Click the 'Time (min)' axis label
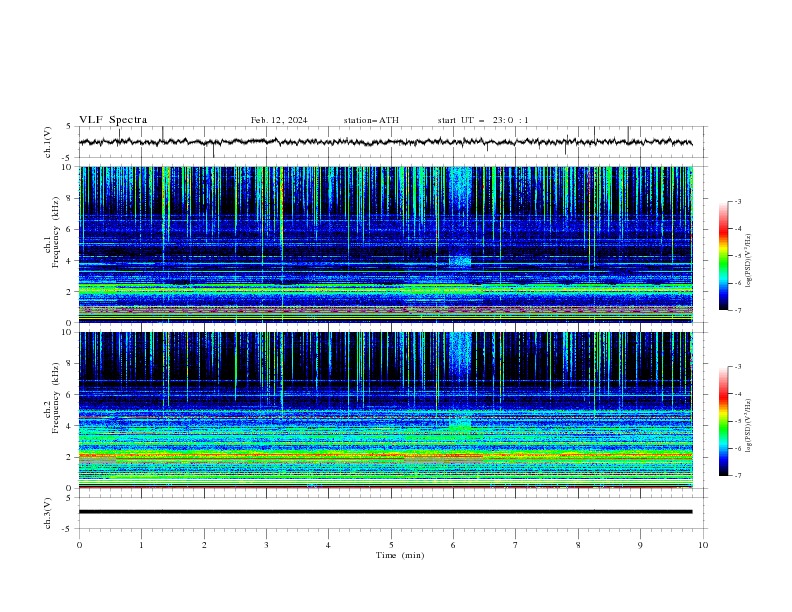792x612 pixels. (400, 555)
